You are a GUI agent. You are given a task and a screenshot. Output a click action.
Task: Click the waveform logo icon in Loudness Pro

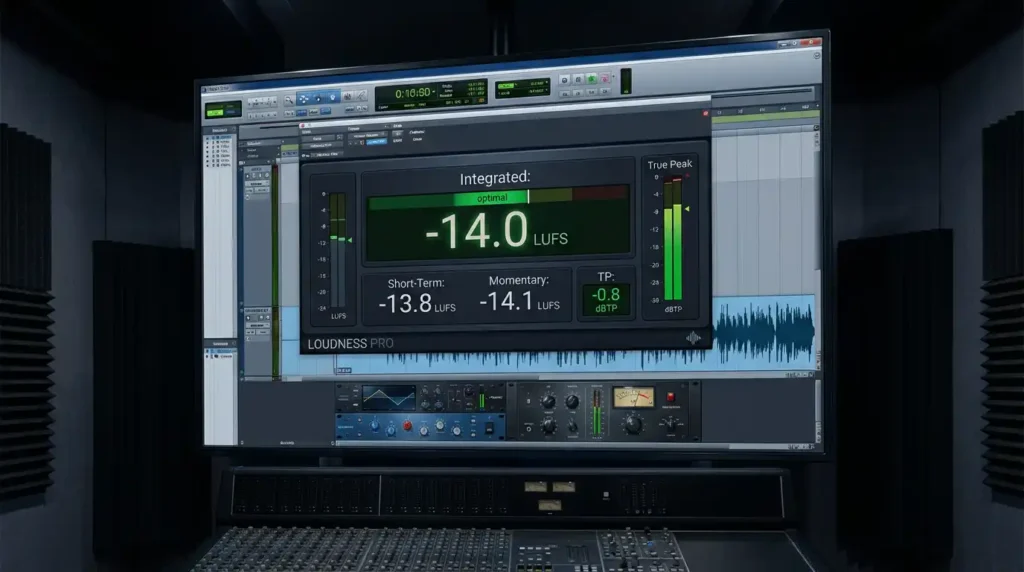coord(693,338)
